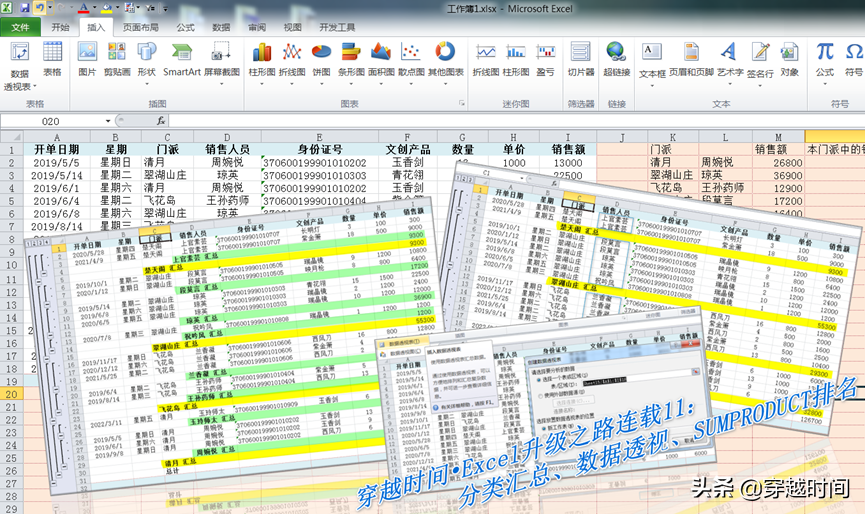Select column E header

319,137
